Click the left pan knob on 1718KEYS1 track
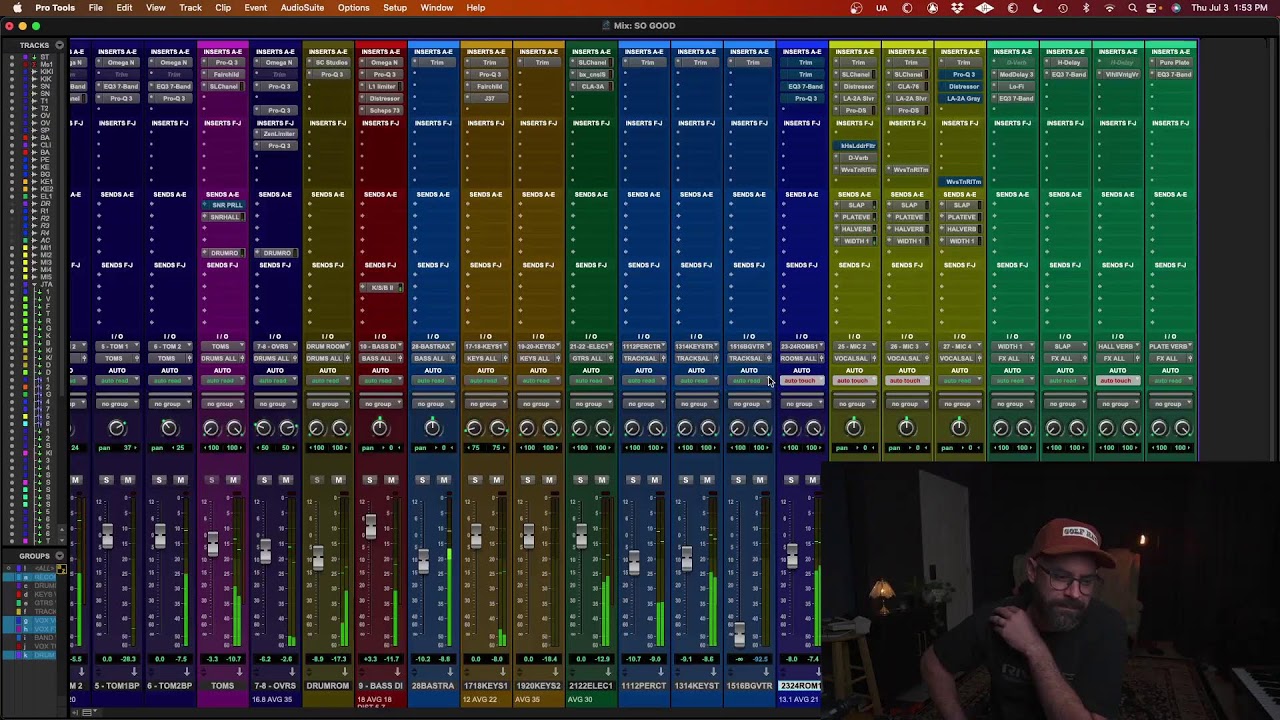 click(474, 429)
